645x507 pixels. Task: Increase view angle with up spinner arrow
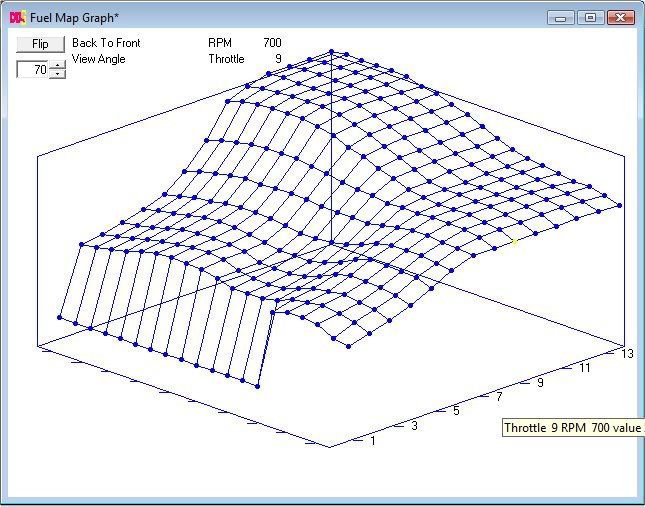57,66
